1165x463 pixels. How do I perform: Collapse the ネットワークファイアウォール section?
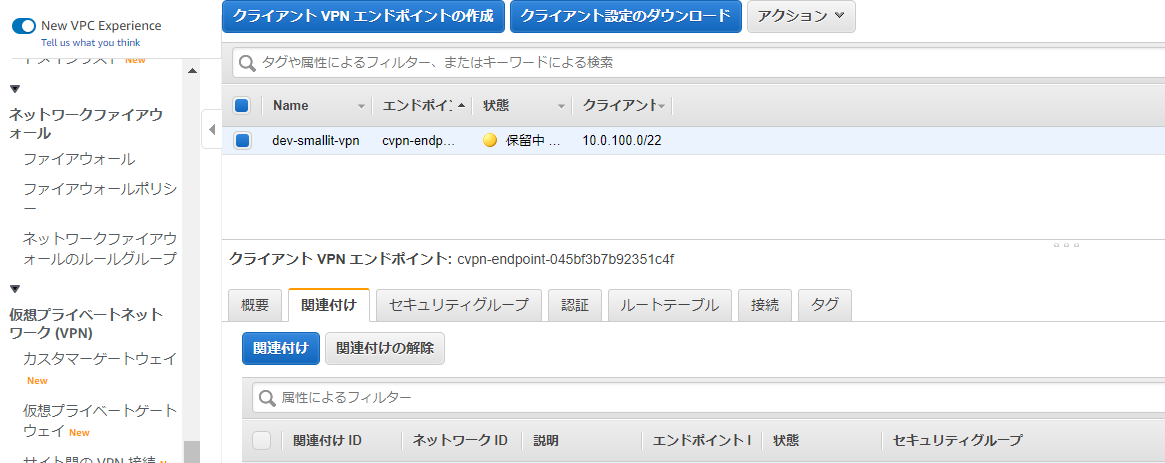pyautogui.click(x=15, y=89)
